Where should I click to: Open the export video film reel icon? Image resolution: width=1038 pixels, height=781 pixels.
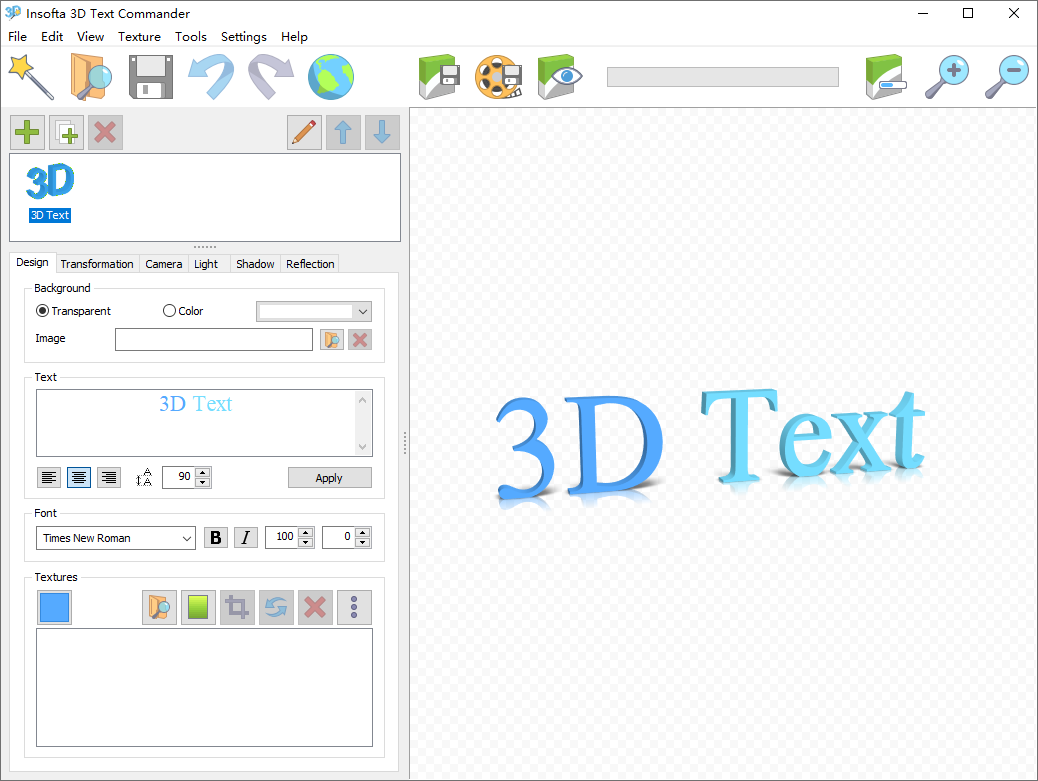click(x=499, y=77)
